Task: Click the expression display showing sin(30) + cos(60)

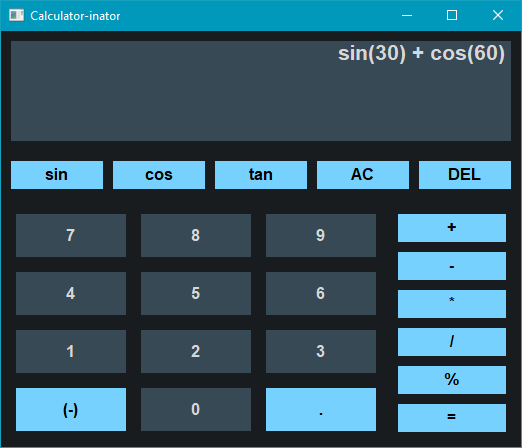Action: pos(261,91)
